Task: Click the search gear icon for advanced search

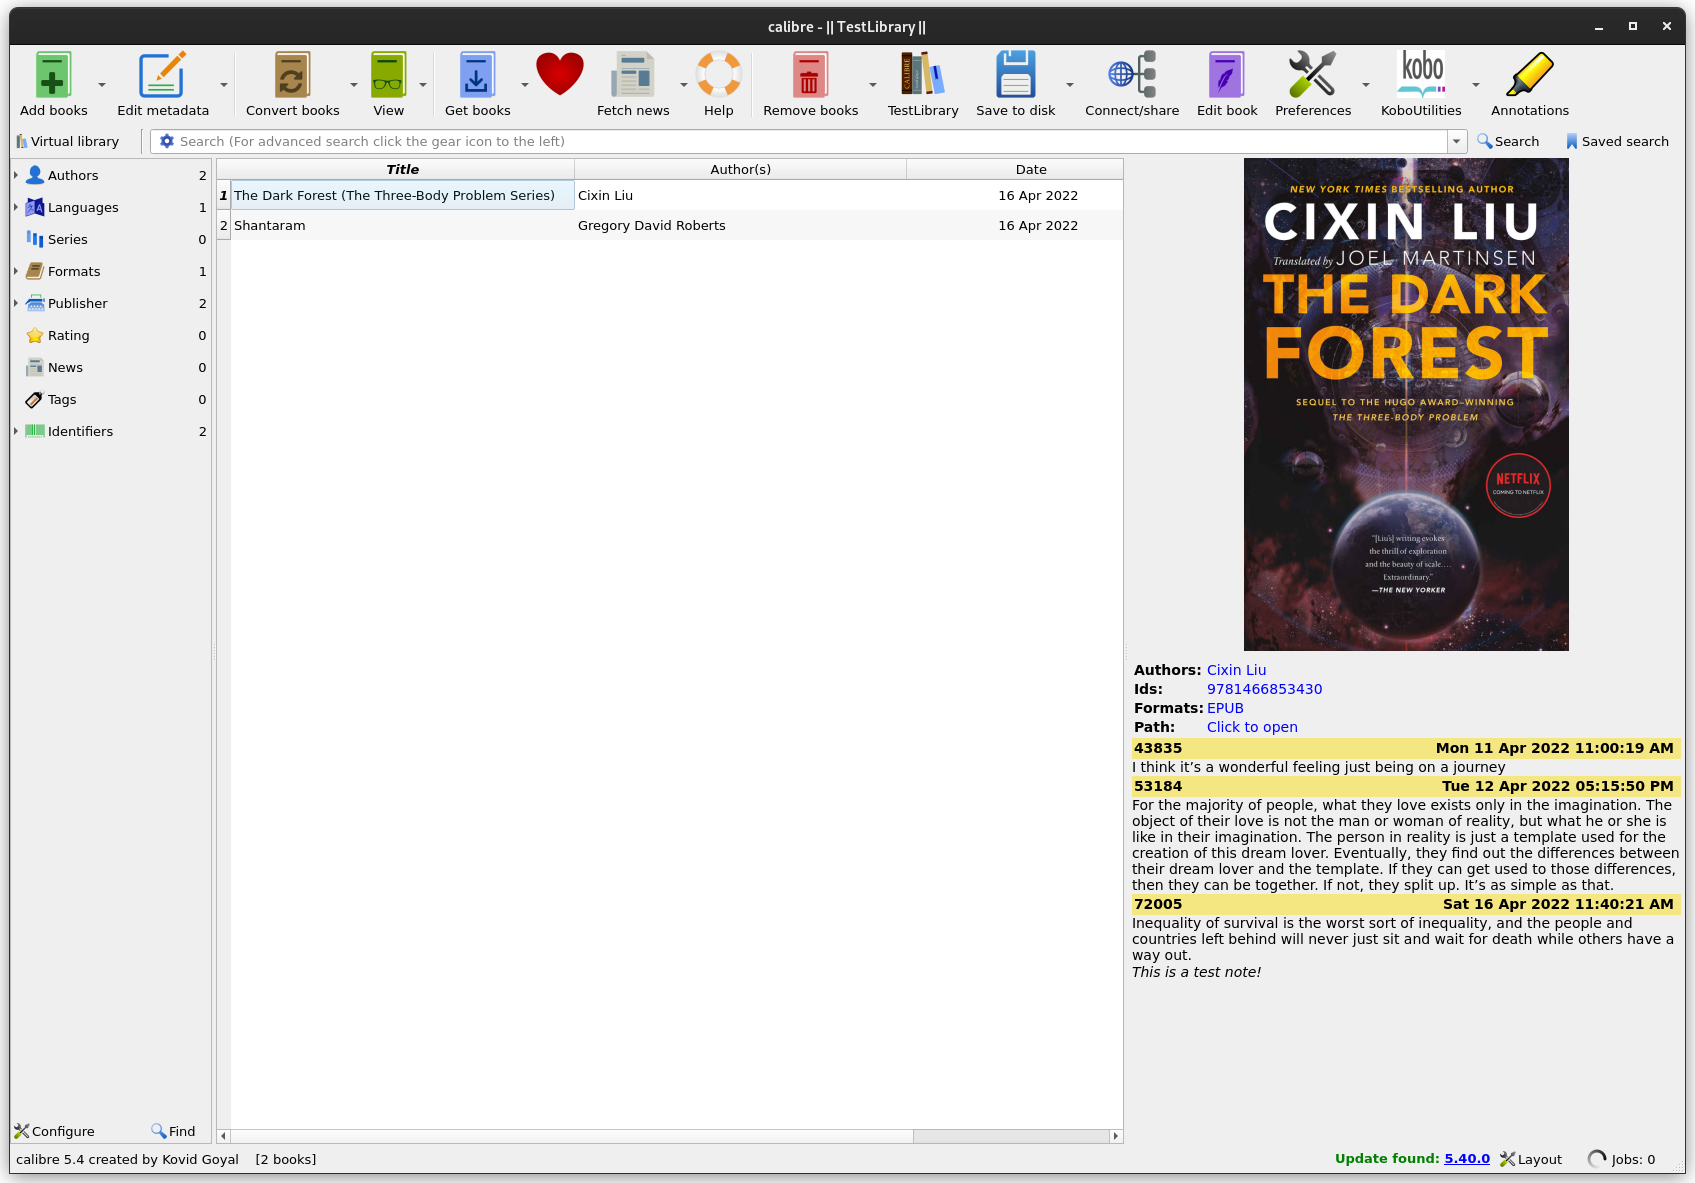Action: click(x=166, y=141)
